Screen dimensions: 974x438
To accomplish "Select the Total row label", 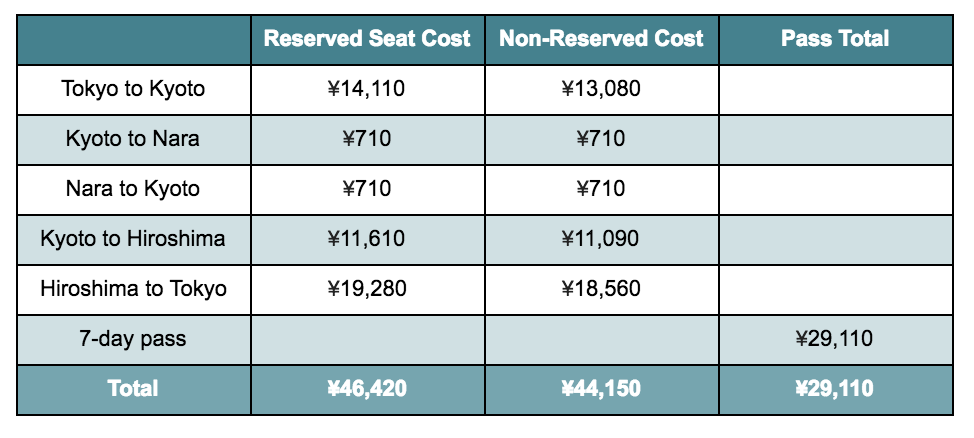I will click(134, 390).
